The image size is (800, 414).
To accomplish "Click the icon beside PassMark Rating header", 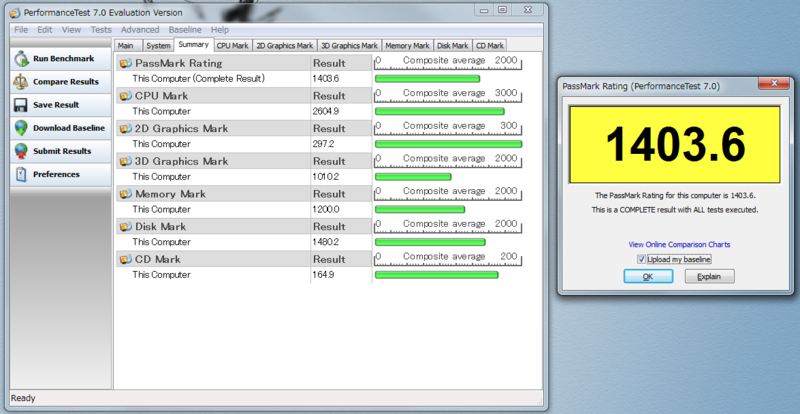I will click(x=125, y=63).
